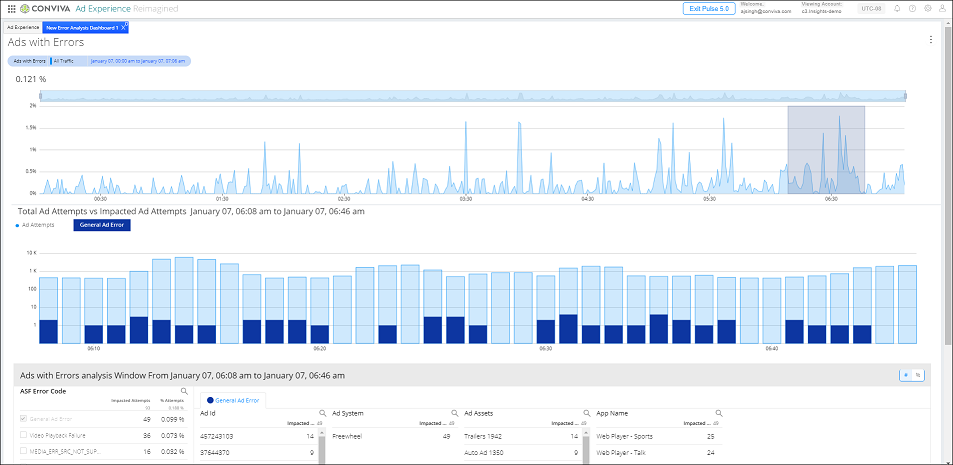953x465 pixels.
Task: Open the UTC-08 timezone dropdown
Action: (871, 8)
